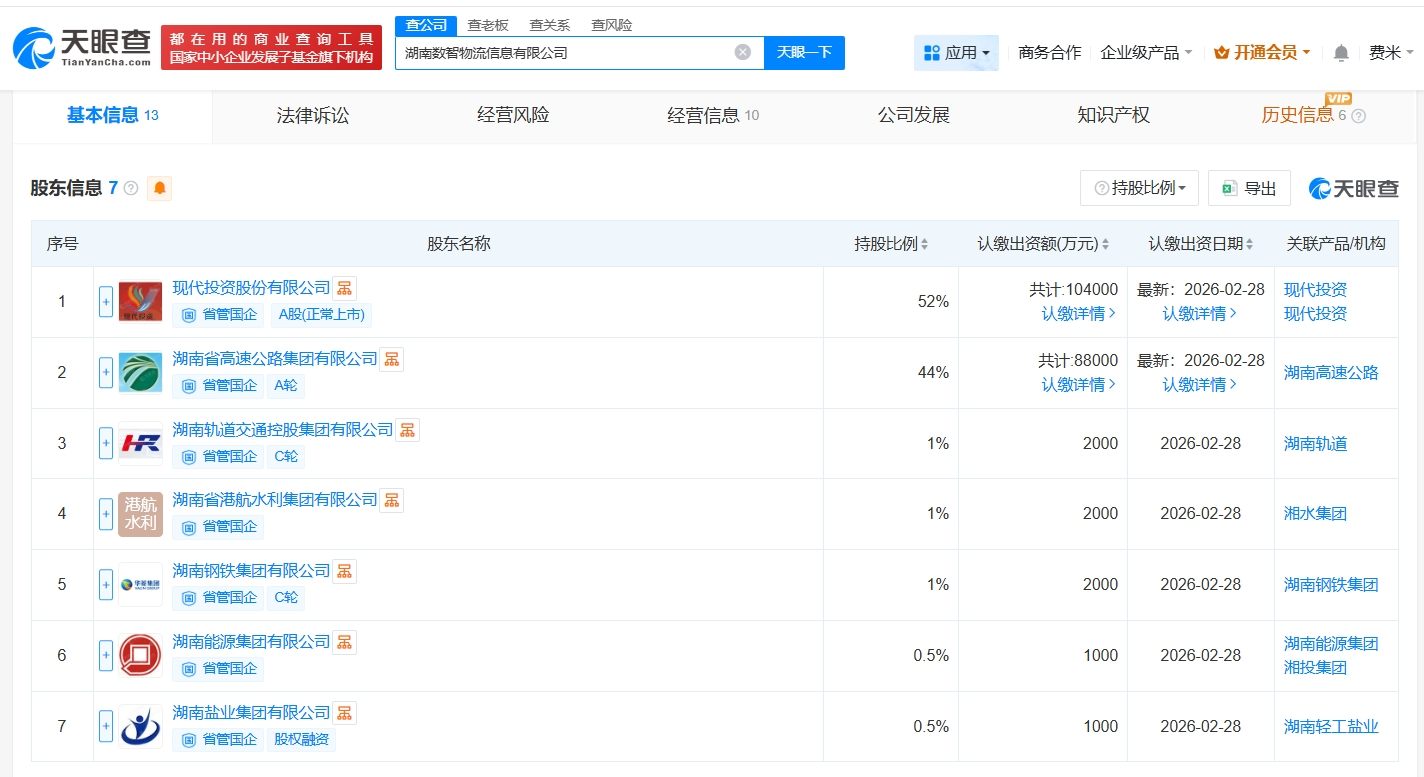Viewport: 1424px width, 777px height.
Task: Open equity structure icon beside 湖南盐业集团有限公司
Action: (x=344, y=713)
